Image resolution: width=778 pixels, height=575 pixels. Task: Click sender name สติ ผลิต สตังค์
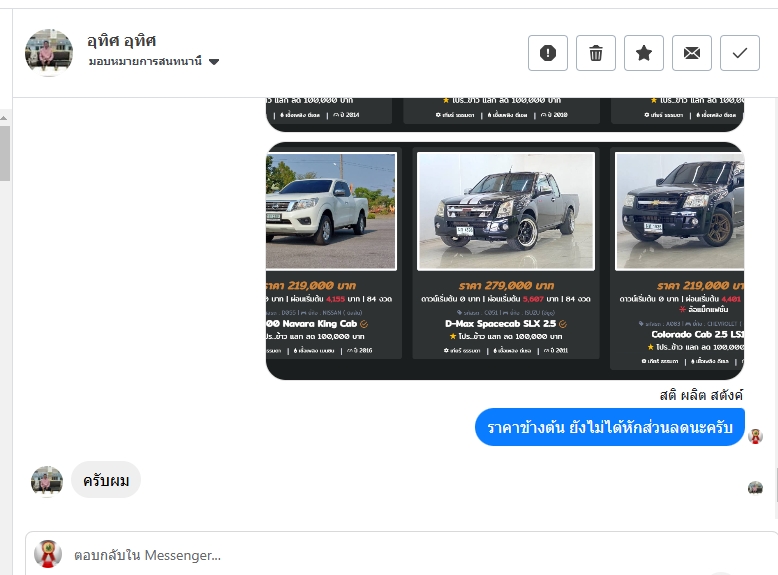click(701, 395)
